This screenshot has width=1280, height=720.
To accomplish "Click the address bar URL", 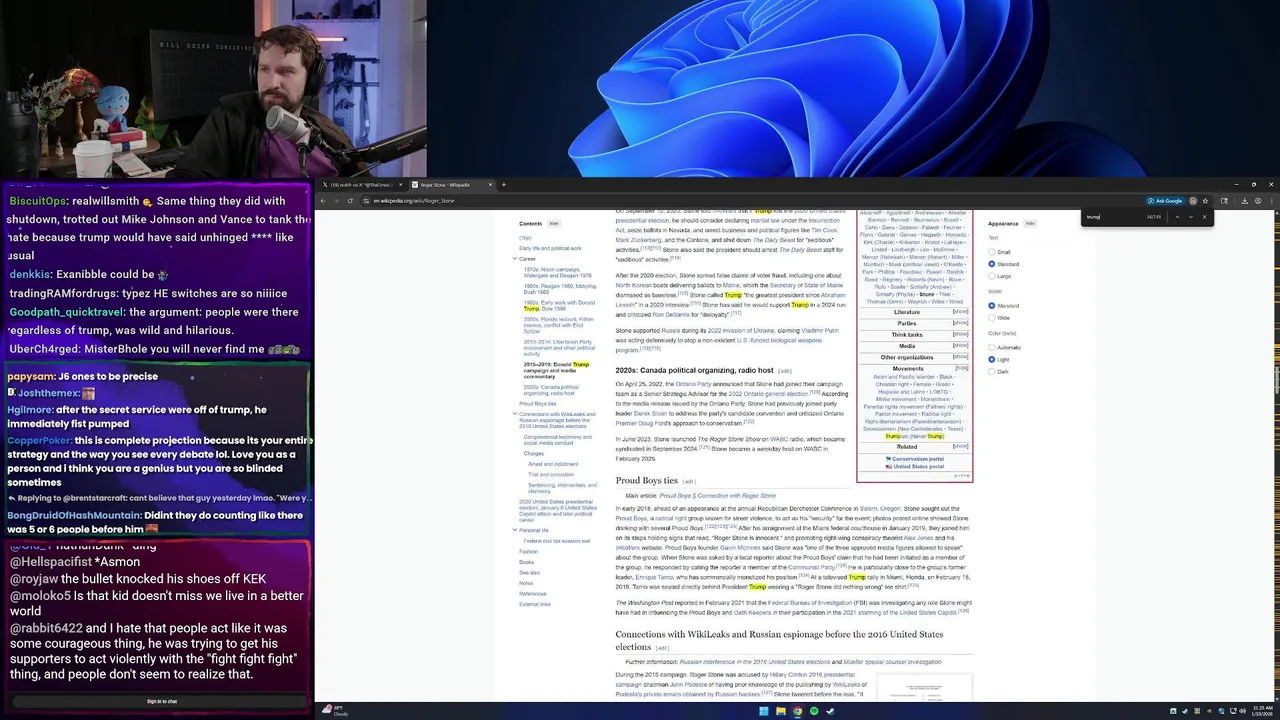I will click(x=413, y=201).
